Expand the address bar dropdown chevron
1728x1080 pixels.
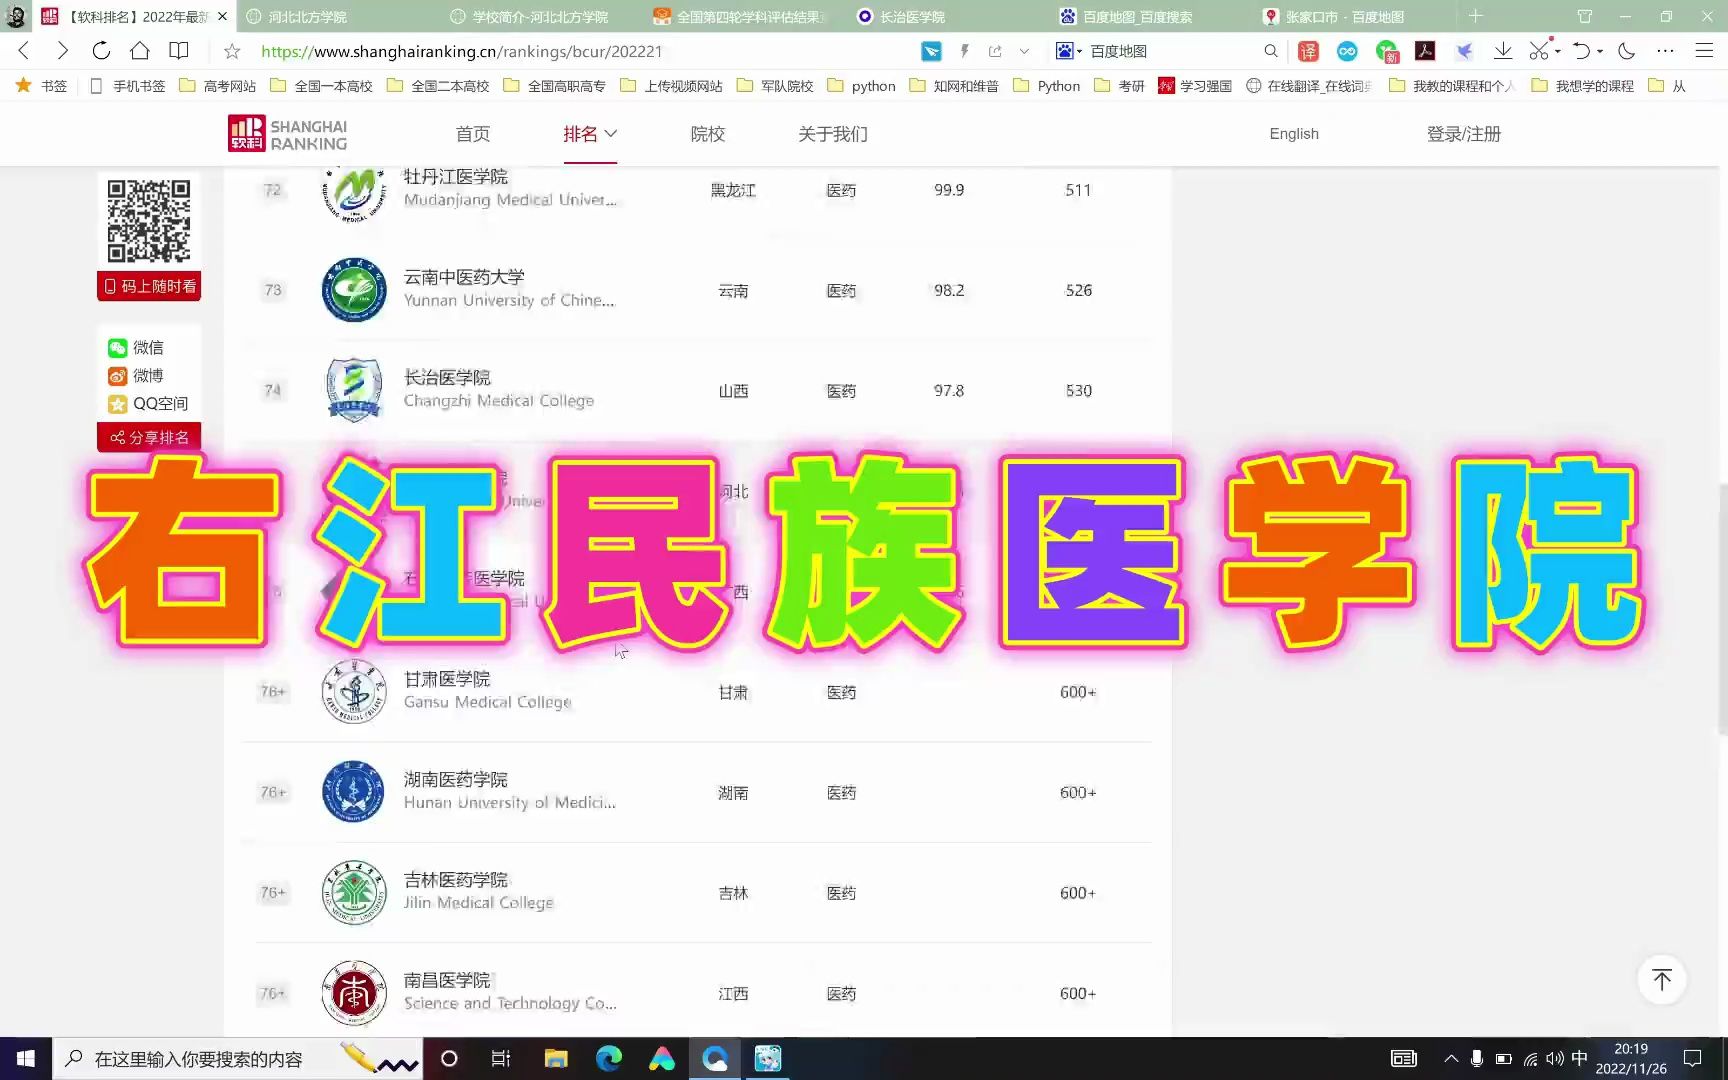click(1024, 51)
